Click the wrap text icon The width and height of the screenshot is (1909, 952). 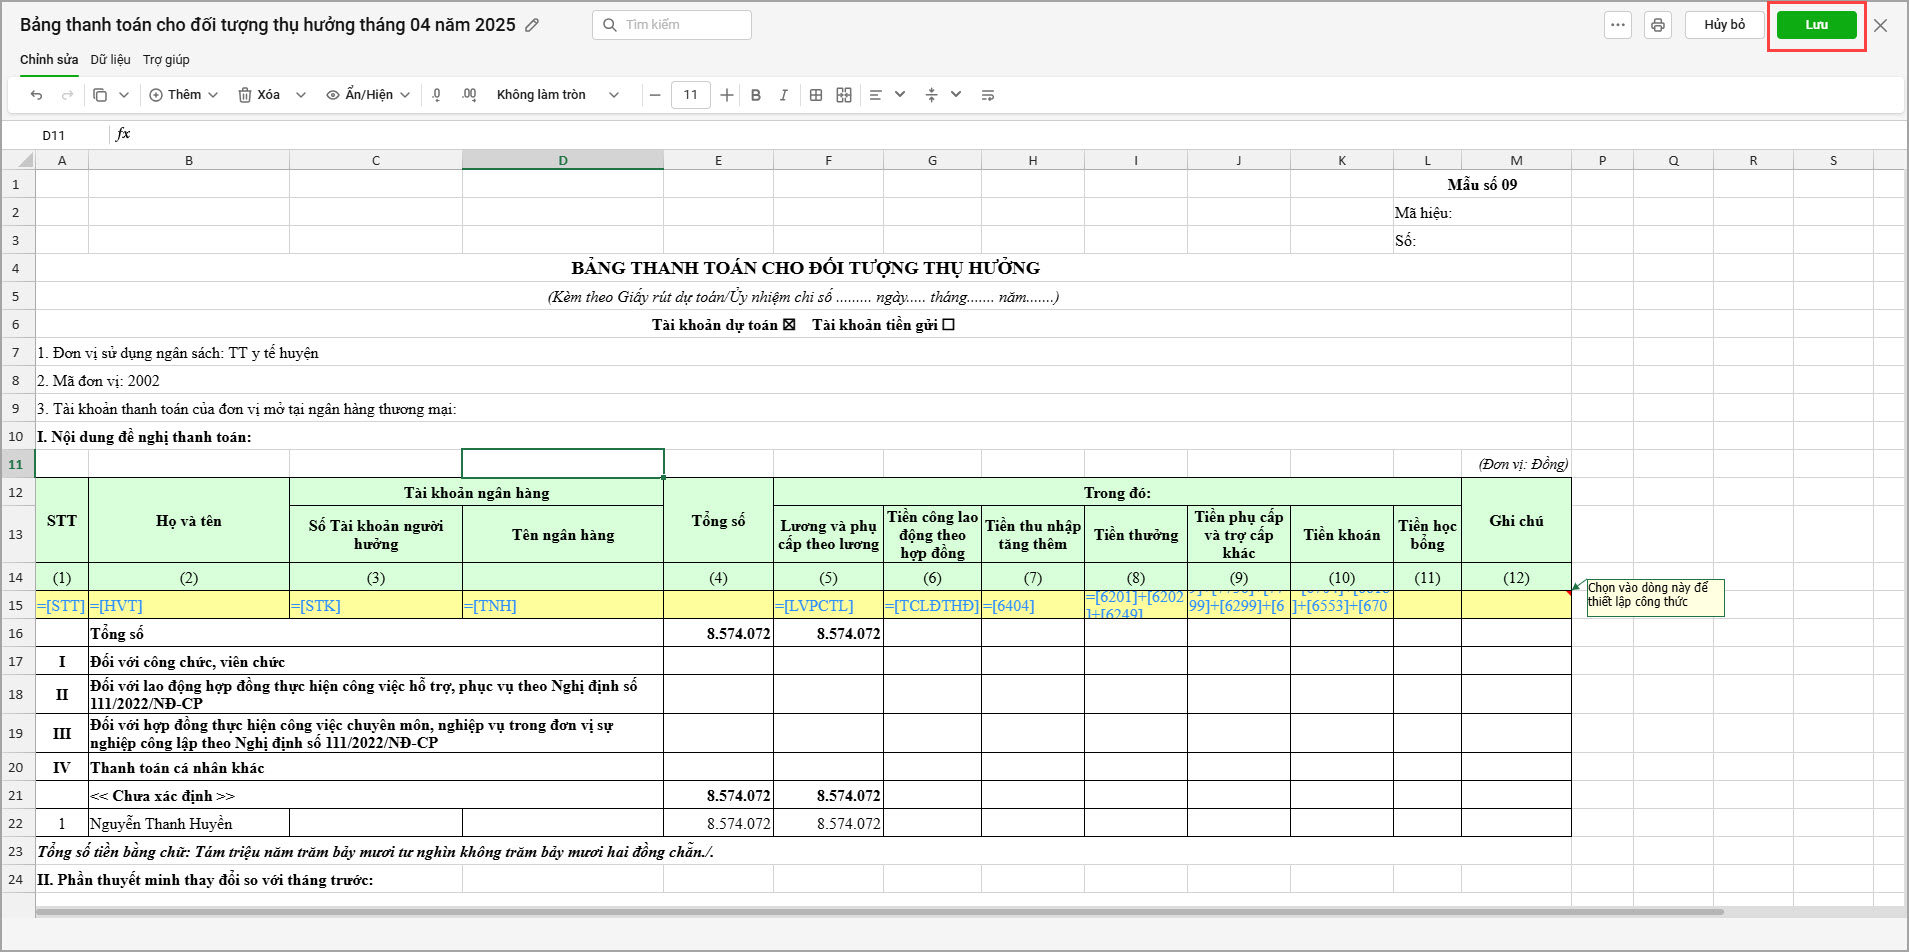tap(988, 95)
